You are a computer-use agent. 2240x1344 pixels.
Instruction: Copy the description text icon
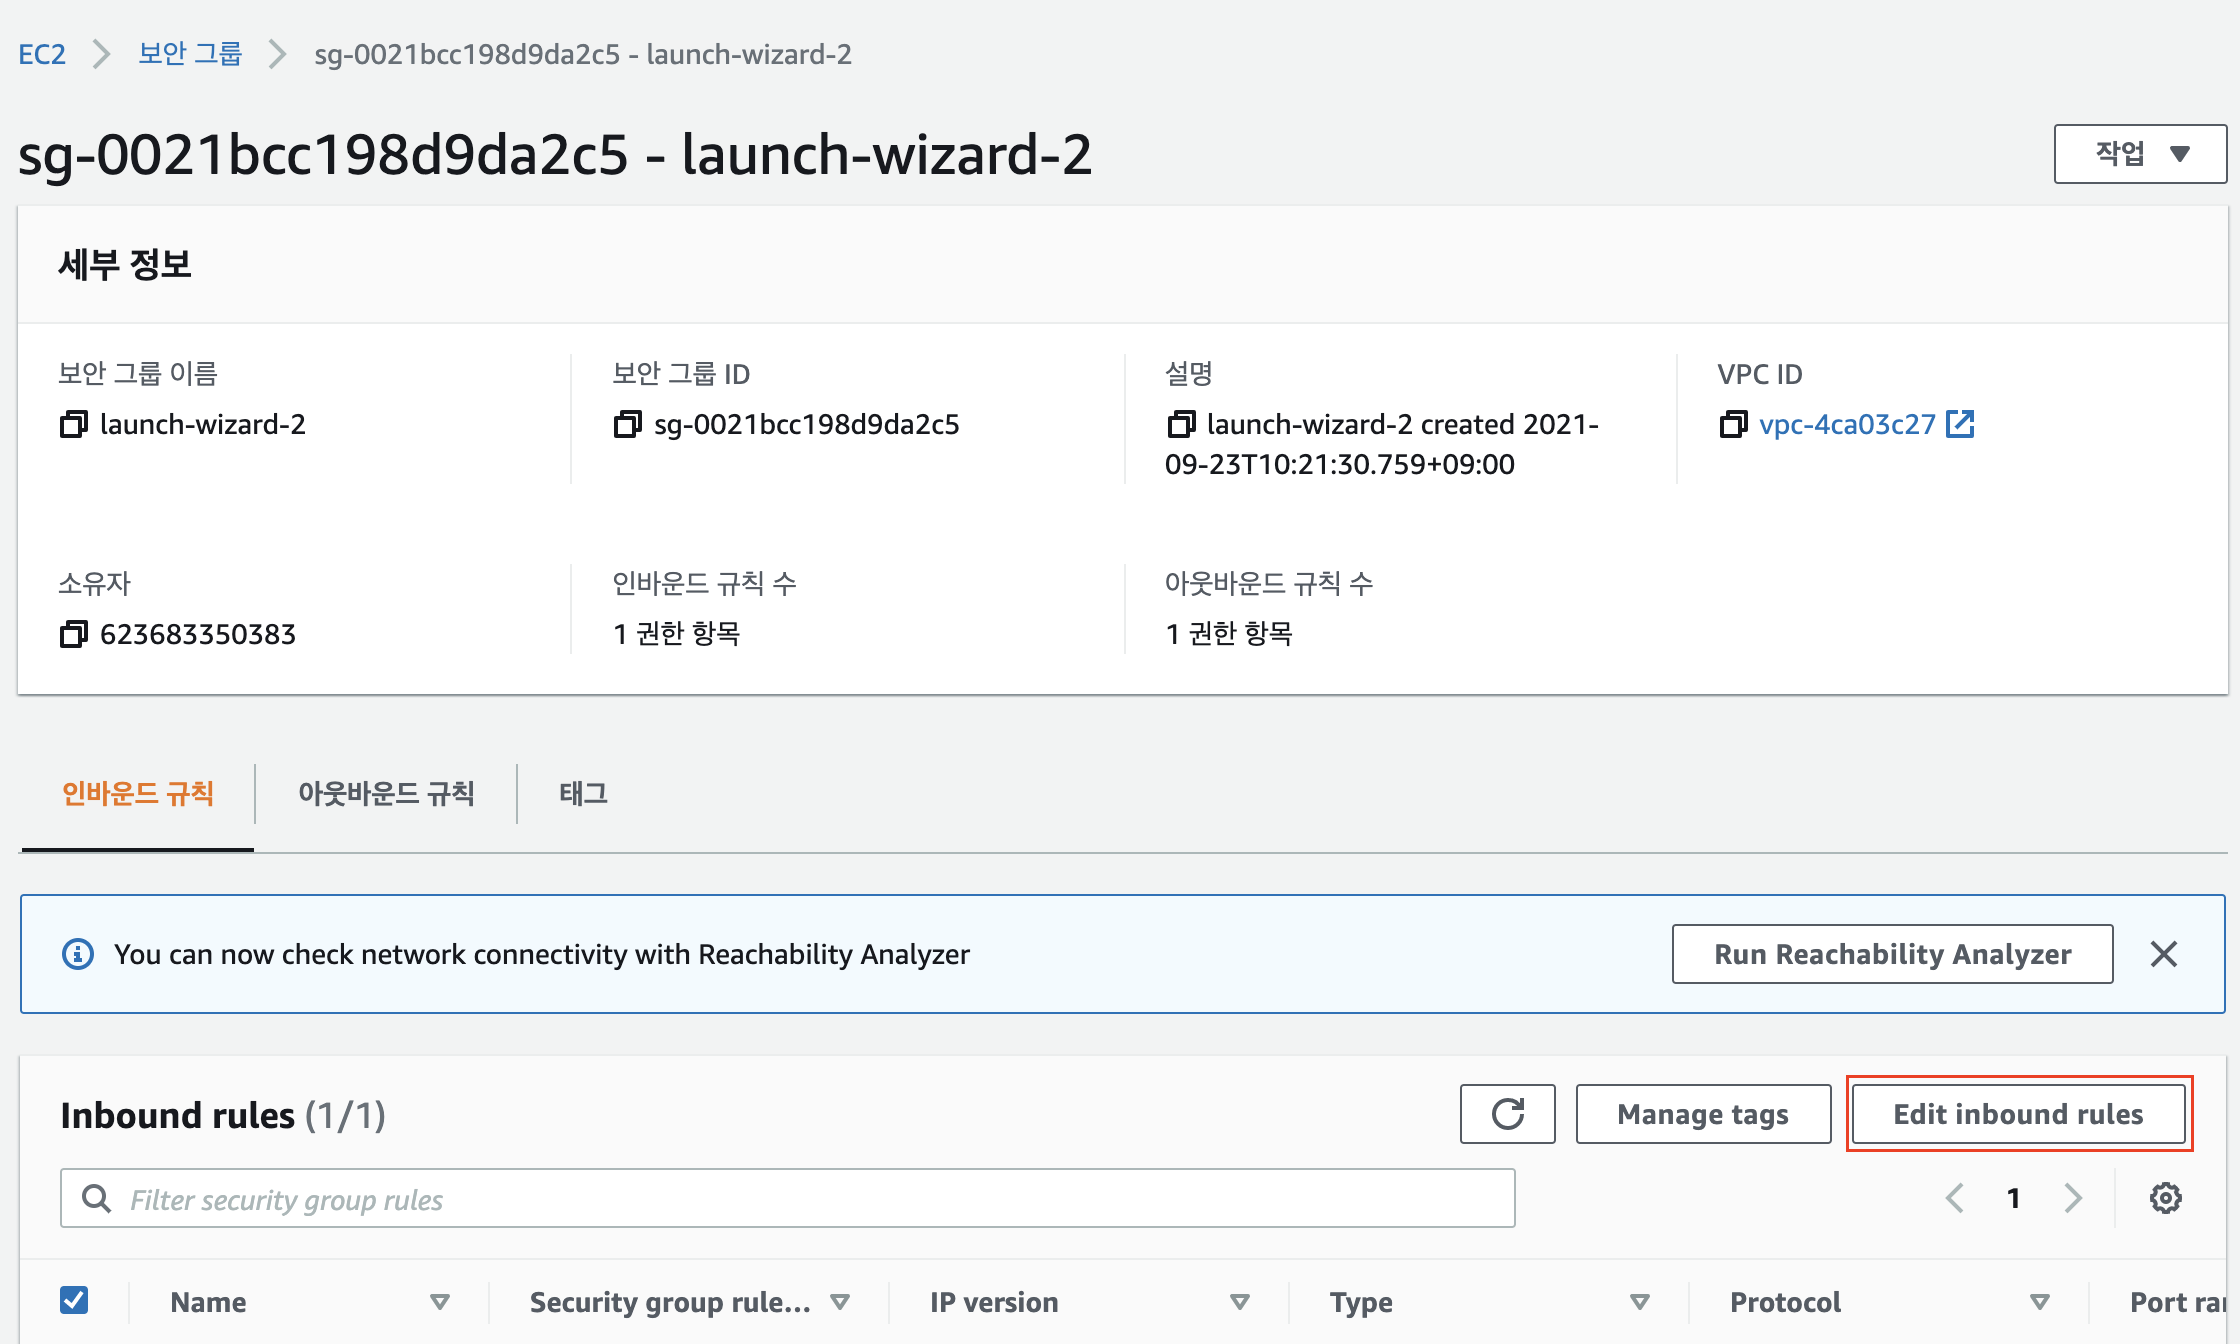[x=1180, y=425]
